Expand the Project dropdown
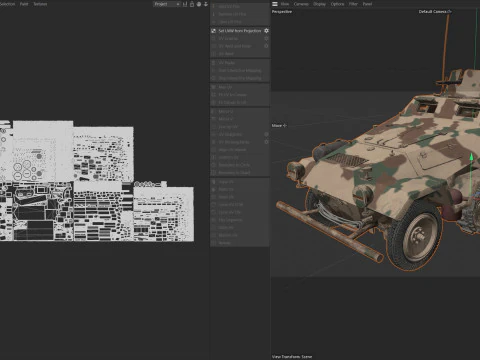 tap(167, 4)
